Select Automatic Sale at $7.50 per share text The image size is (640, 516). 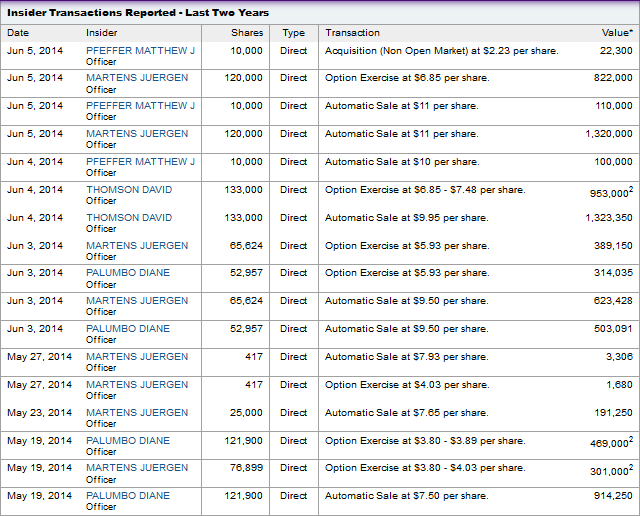point(407,496)
